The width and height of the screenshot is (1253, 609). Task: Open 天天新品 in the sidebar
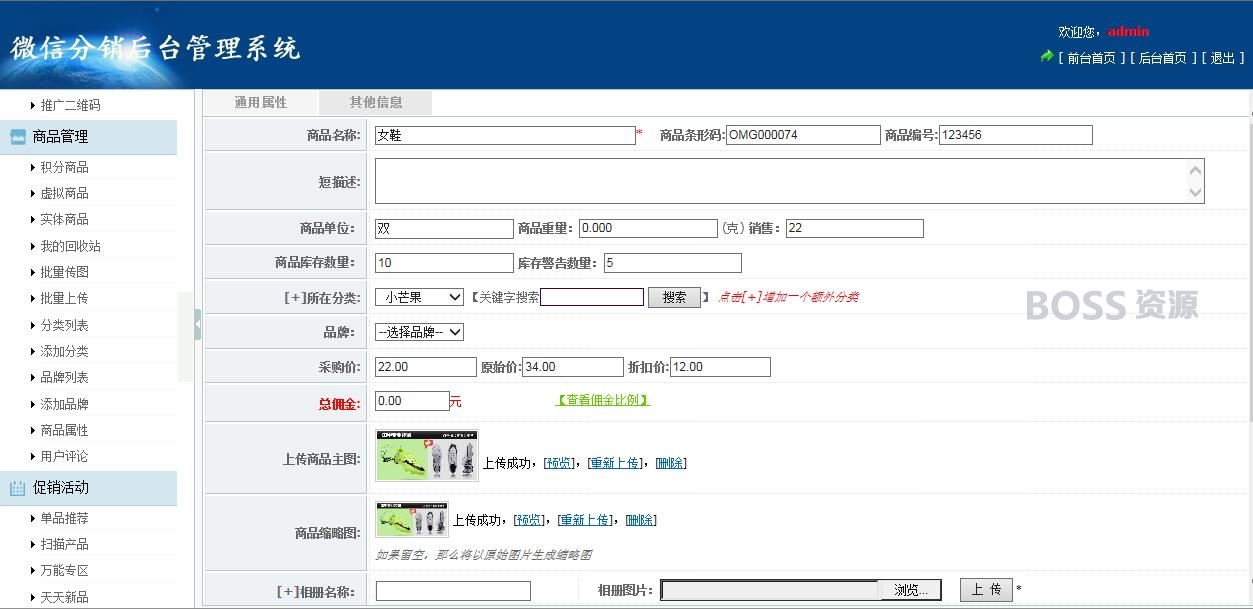64,597
